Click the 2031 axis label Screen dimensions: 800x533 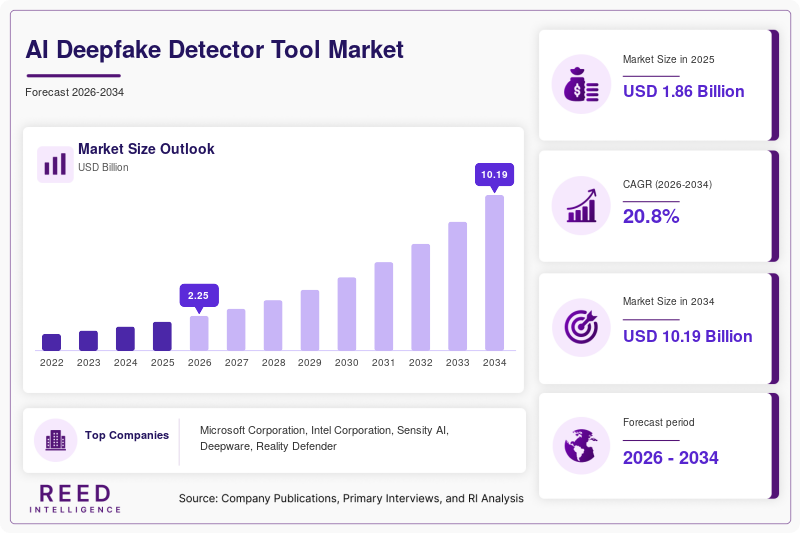[x=383, y=363]
